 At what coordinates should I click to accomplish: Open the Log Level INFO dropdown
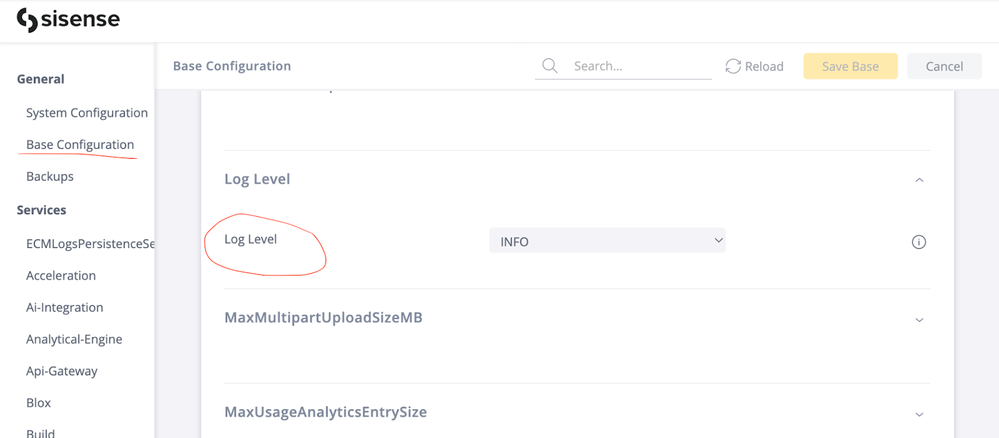[x=607, y=241]
